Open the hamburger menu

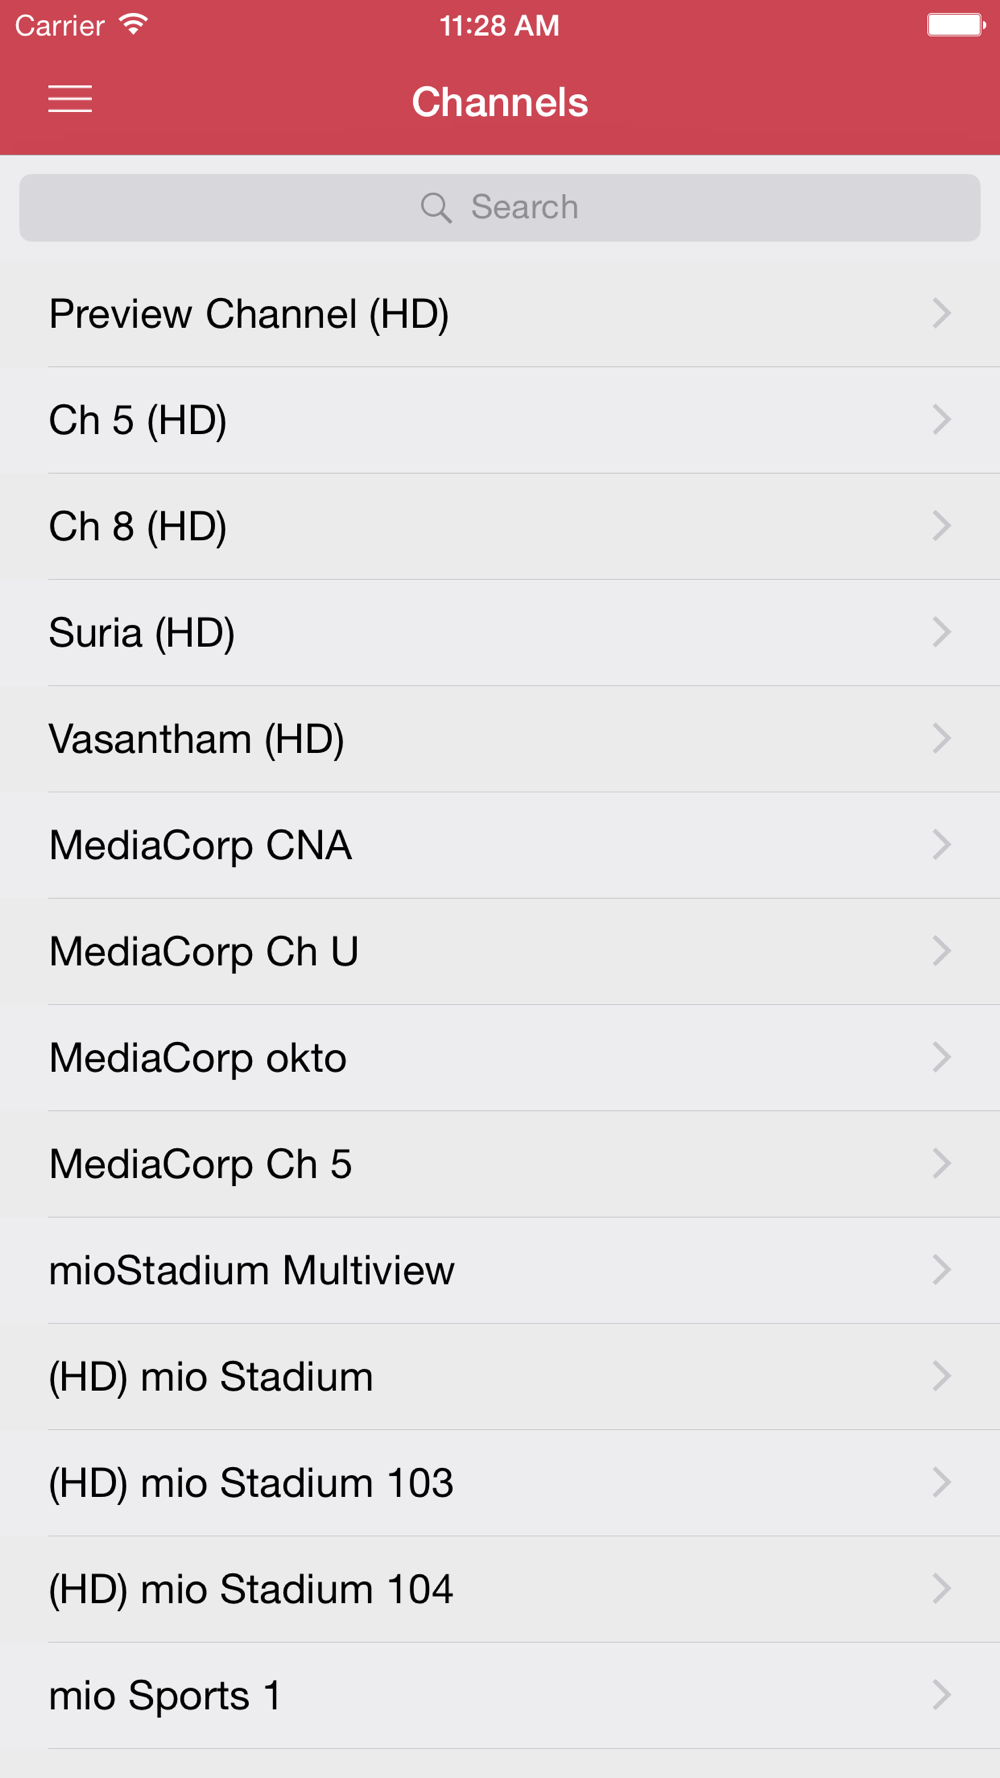(x=70, y=99)
